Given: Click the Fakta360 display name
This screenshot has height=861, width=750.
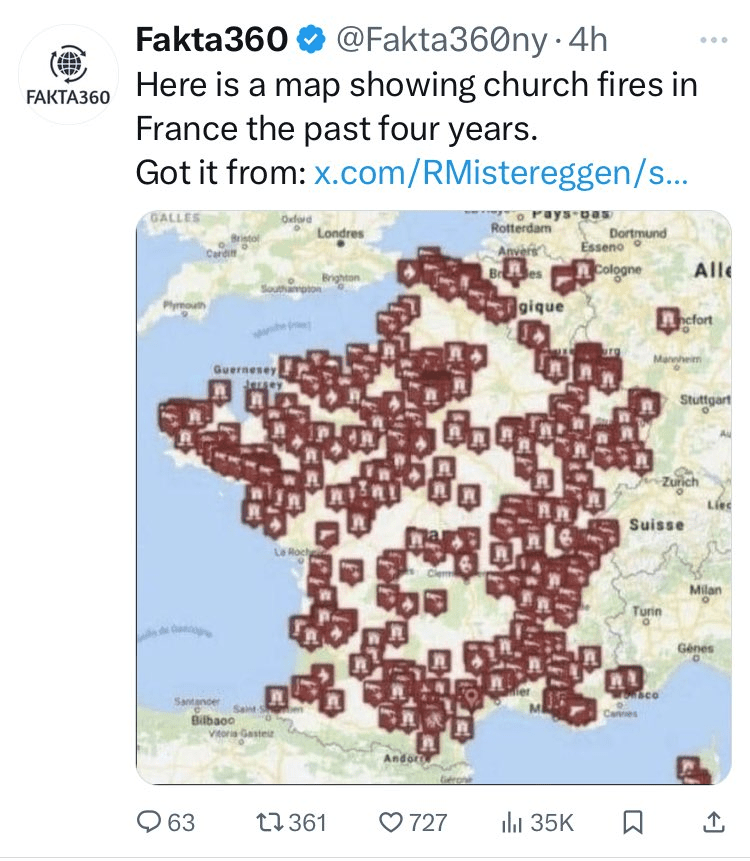Looking at the screenshot, I should [213, 41].
